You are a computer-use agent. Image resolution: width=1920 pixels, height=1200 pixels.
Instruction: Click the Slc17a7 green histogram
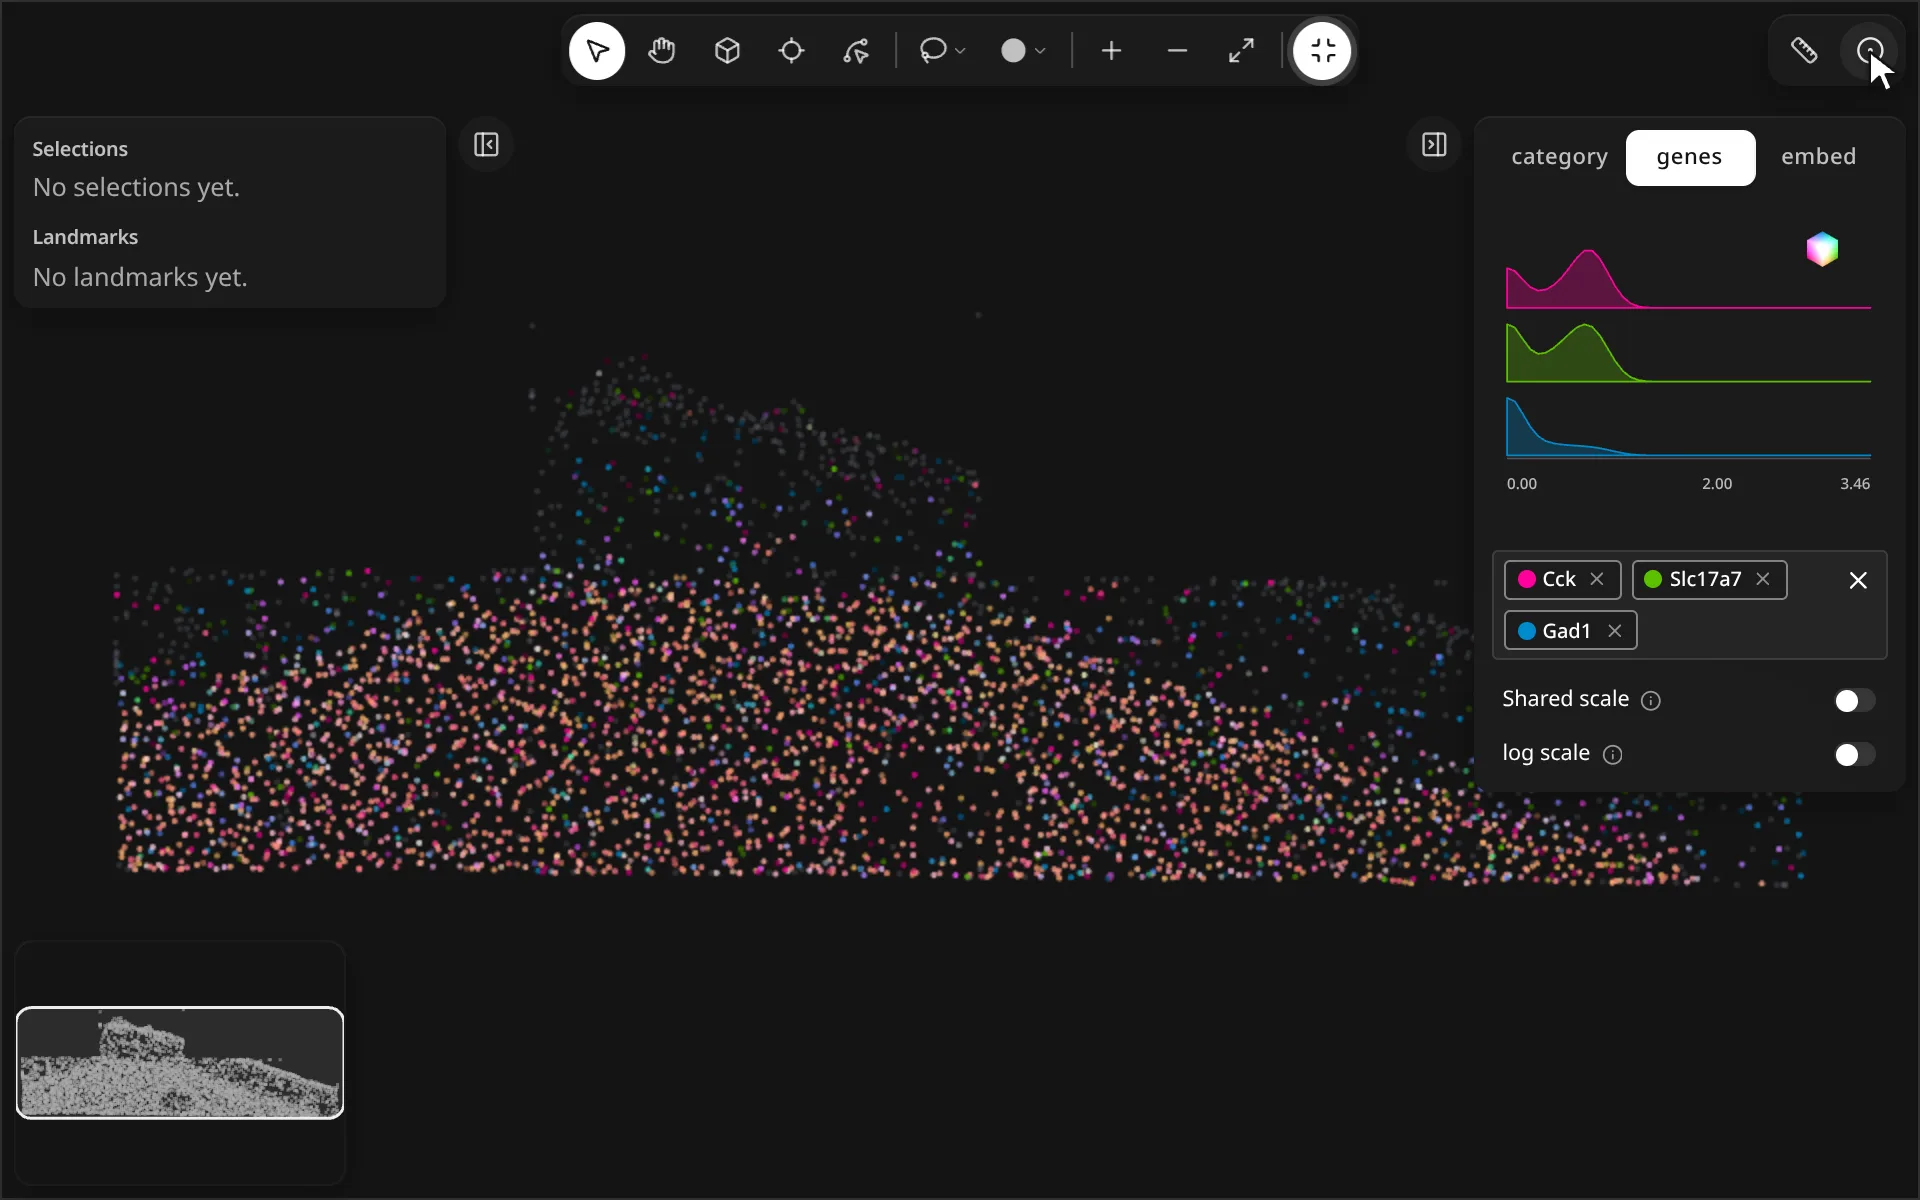(1688, 353)
